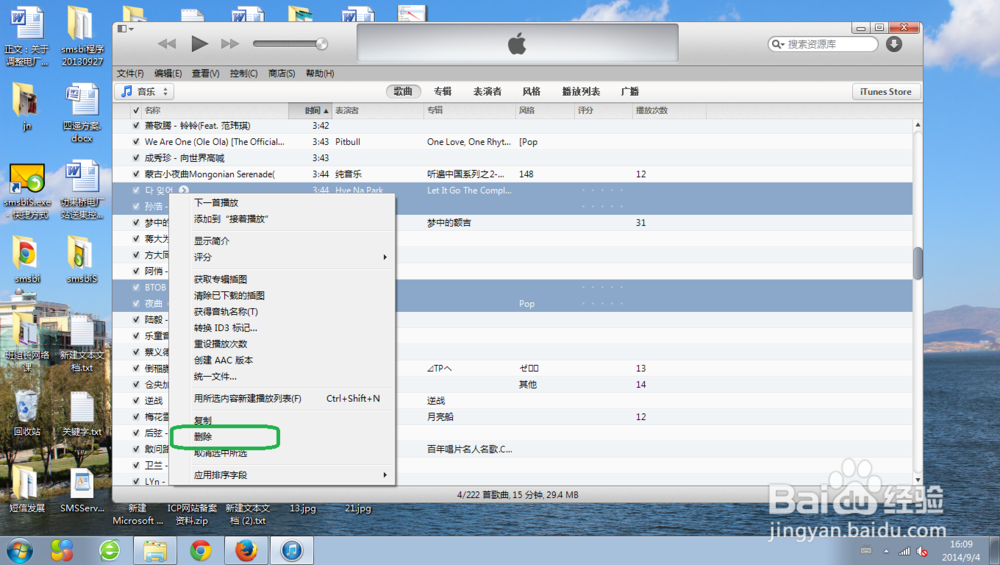1000x565 pixels.
Task: Click the arrow icon beside 다 잊어 title
Action: (184, 190)
